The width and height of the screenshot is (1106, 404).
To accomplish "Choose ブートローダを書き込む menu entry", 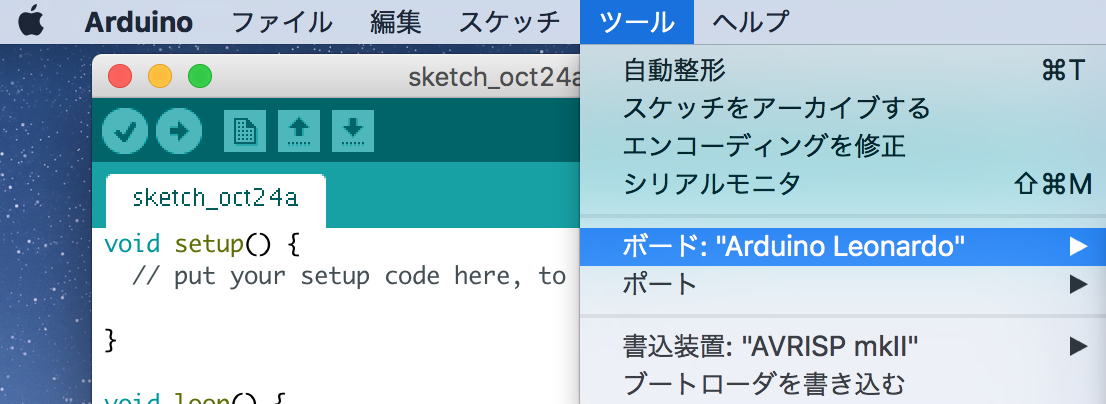I will pos(843,385).
